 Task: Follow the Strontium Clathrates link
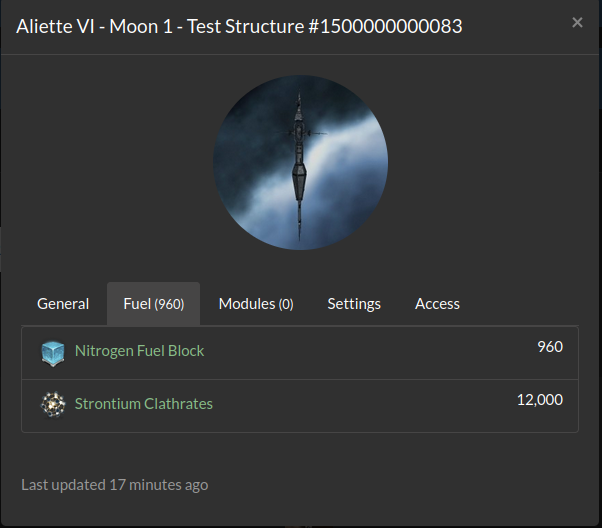point(143,404)
